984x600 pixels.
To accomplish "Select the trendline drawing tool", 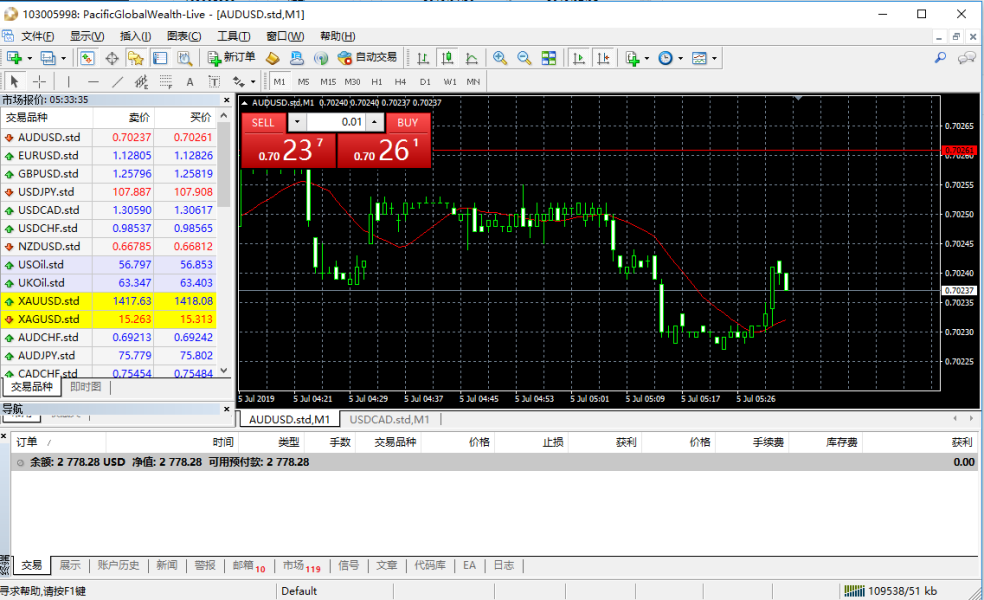I will pos(117,81).
